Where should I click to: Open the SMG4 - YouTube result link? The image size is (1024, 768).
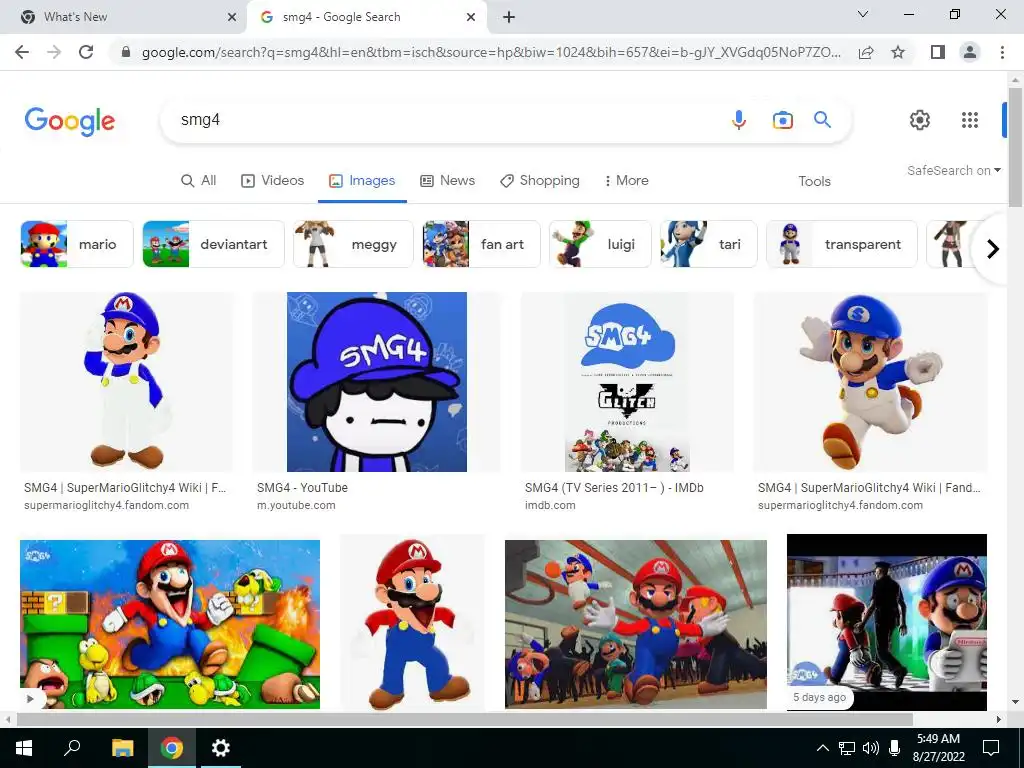(302, 487)
